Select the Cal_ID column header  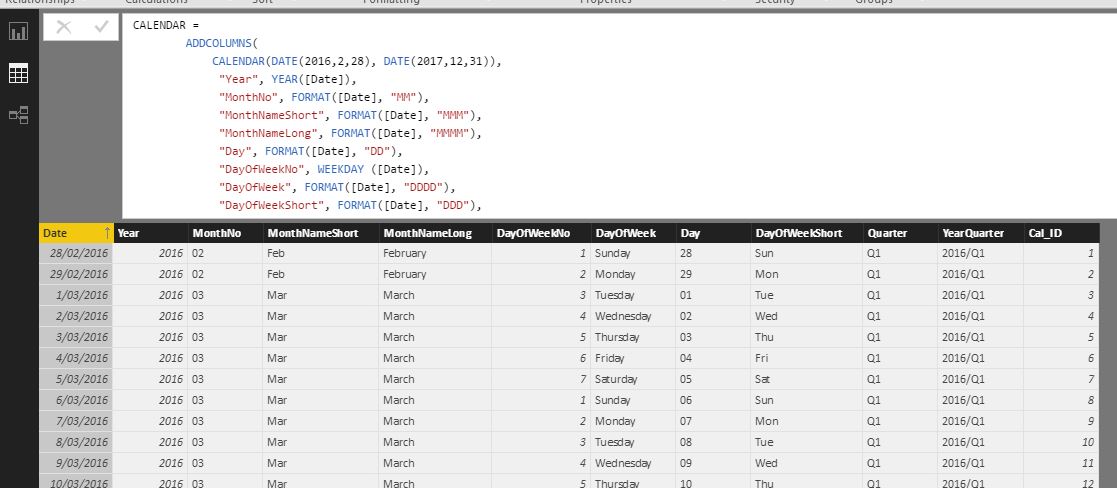[x=1061, y=233]
